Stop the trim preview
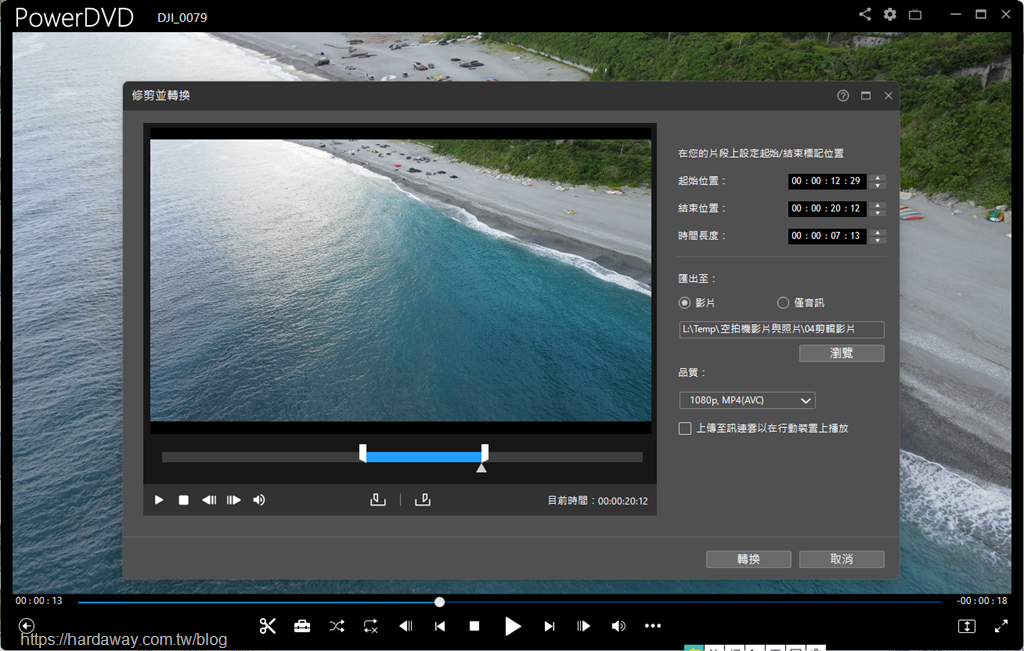 tap(184, 500)
